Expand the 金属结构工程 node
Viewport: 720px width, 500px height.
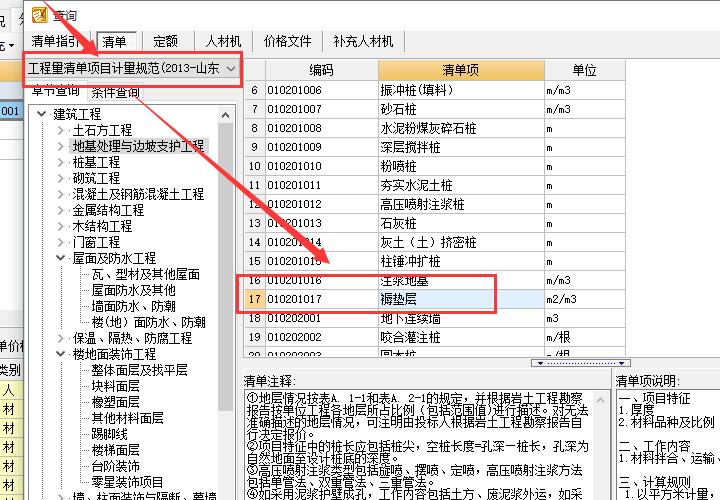point(61,210)
